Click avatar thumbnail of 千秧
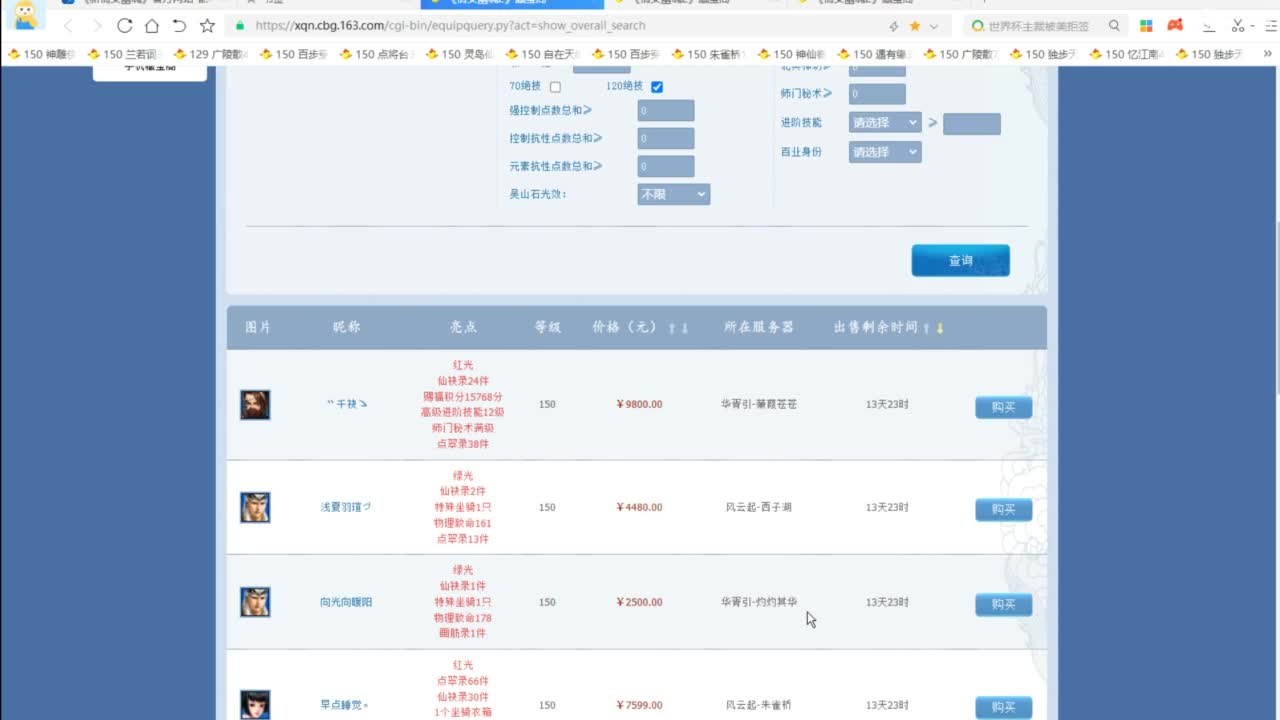The height and width of the screenshot is (720, 1280). point(255,404)
